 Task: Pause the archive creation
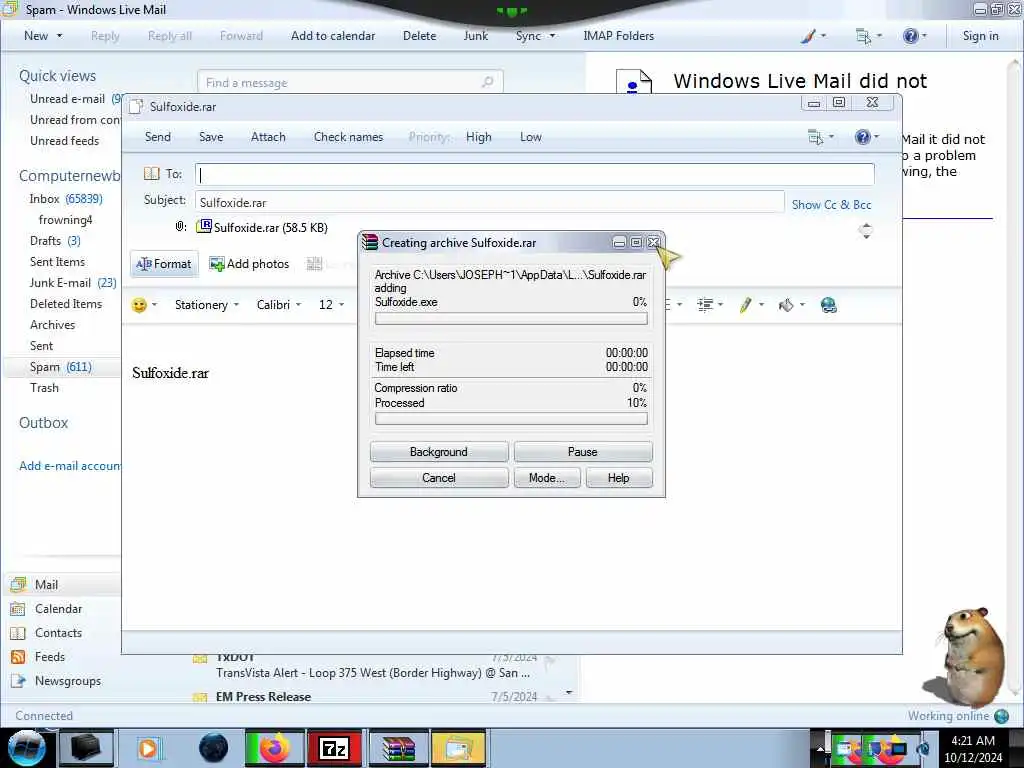click(583, 452)
